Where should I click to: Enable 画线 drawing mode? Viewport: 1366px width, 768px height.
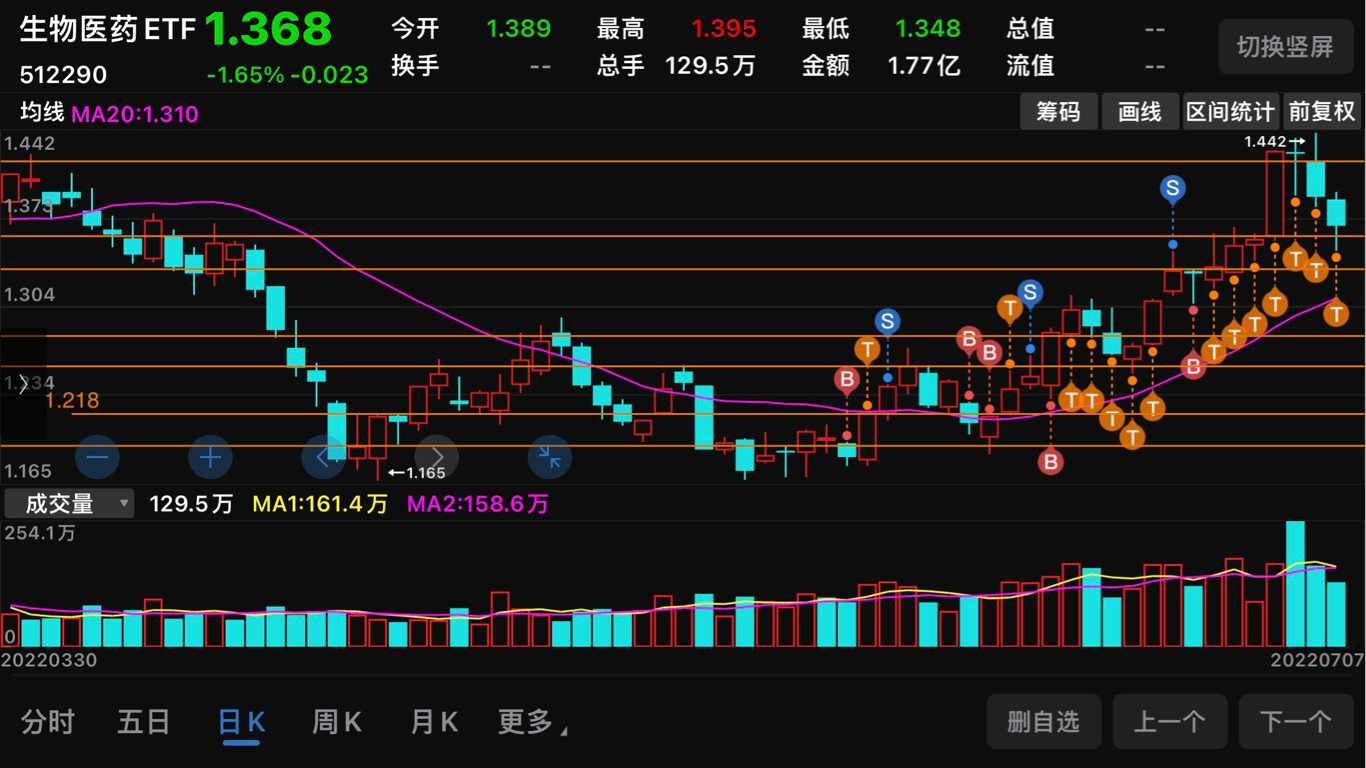point(1140,111)
